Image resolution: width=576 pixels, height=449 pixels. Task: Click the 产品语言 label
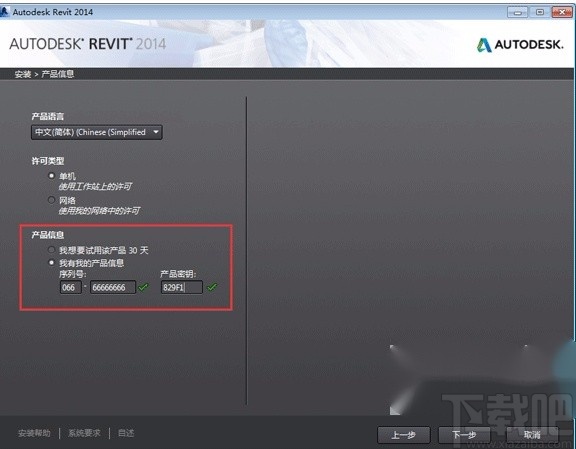(48, 116)
